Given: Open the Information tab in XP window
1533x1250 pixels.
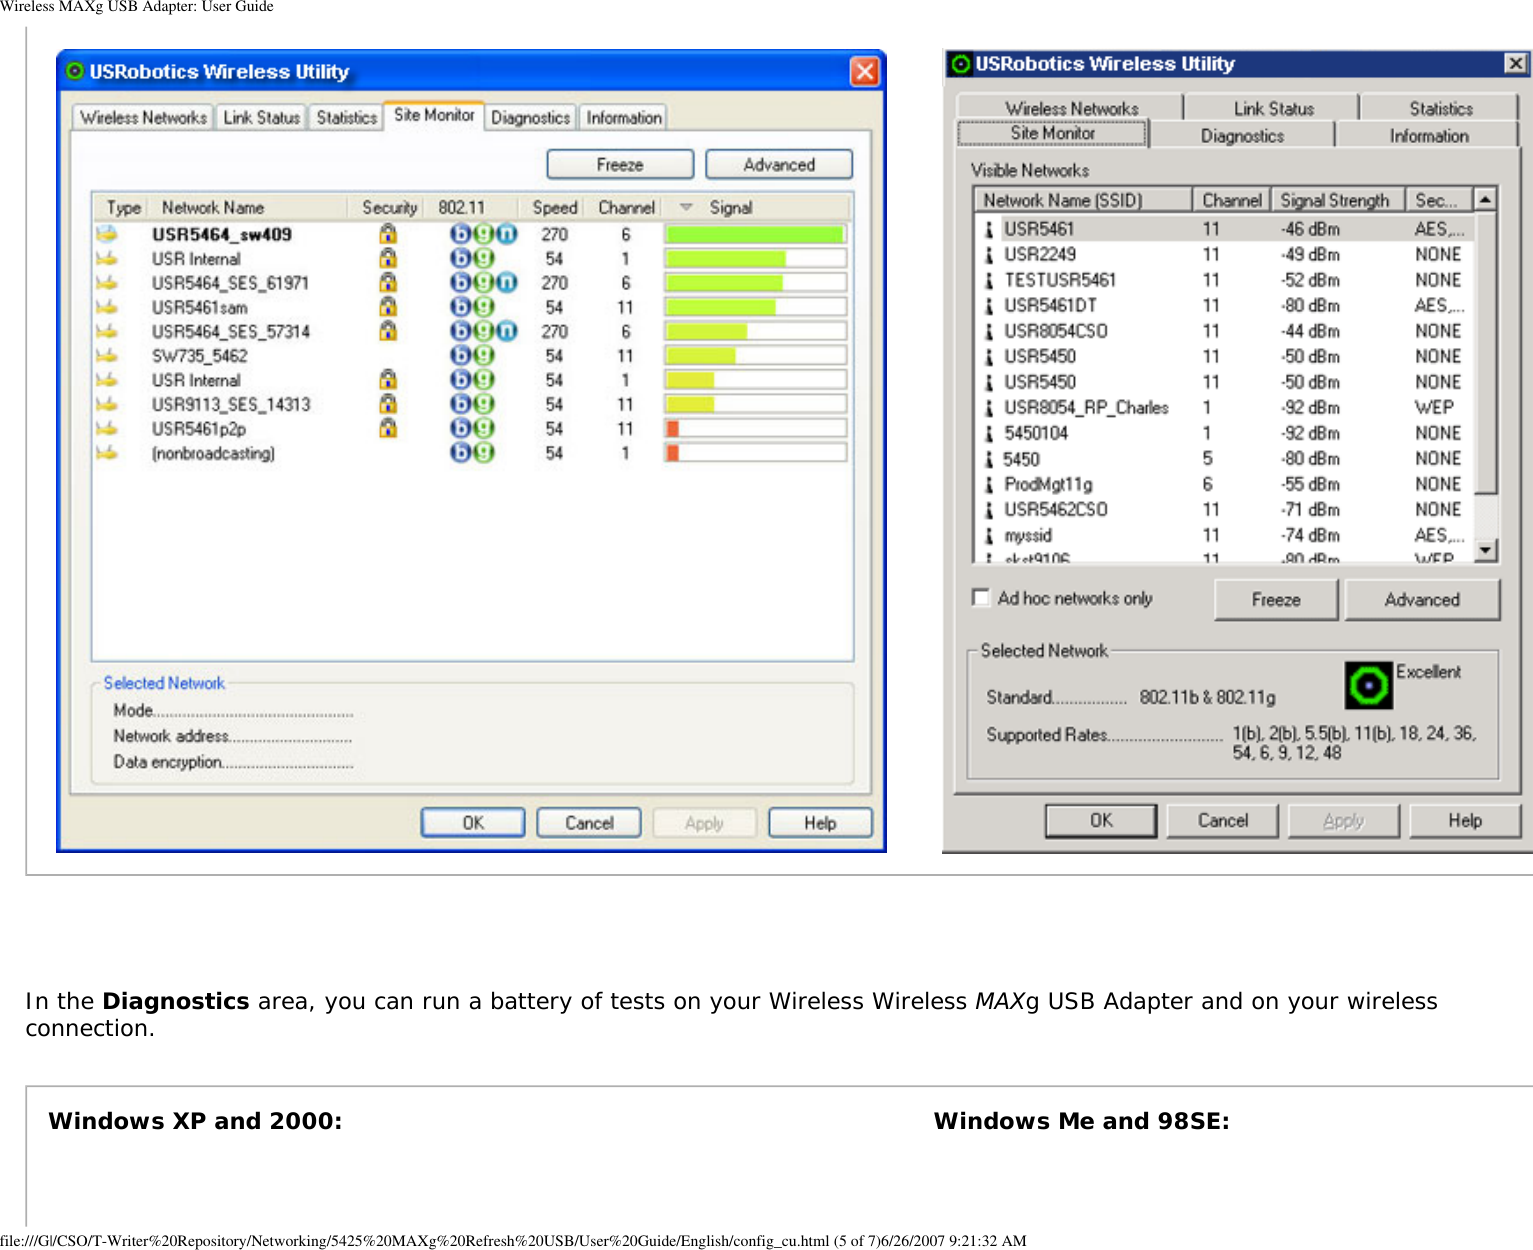Looking at the screenshot, I should click(624, 118).
